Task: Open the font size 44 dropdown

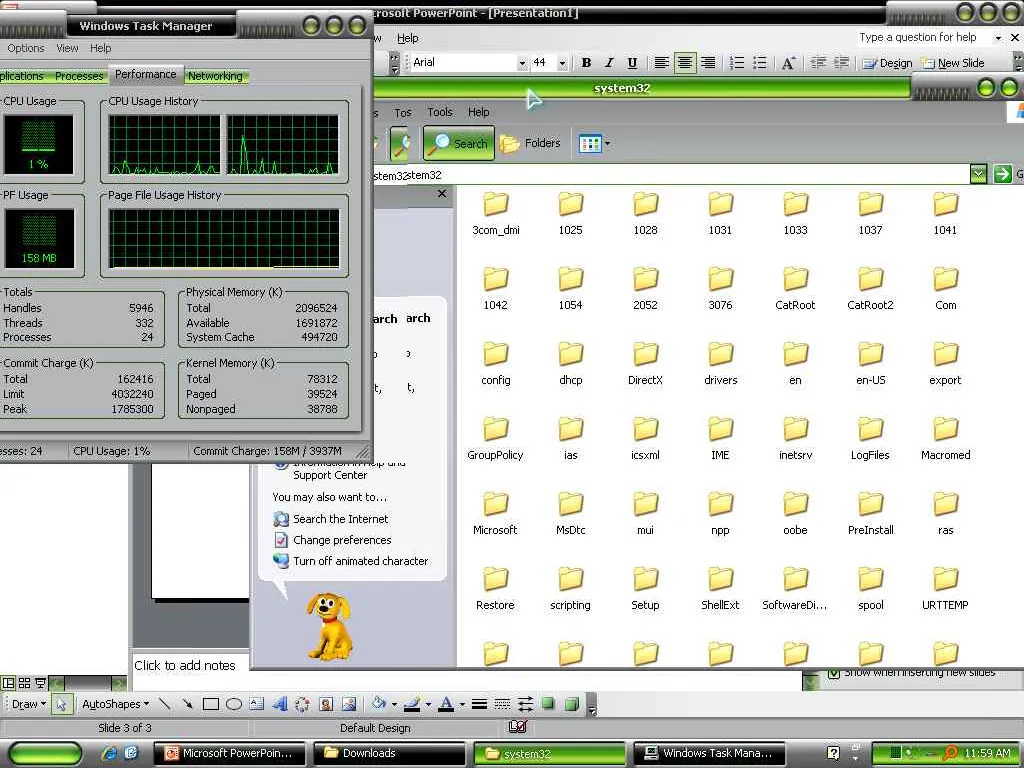Action: coord(562,63)
